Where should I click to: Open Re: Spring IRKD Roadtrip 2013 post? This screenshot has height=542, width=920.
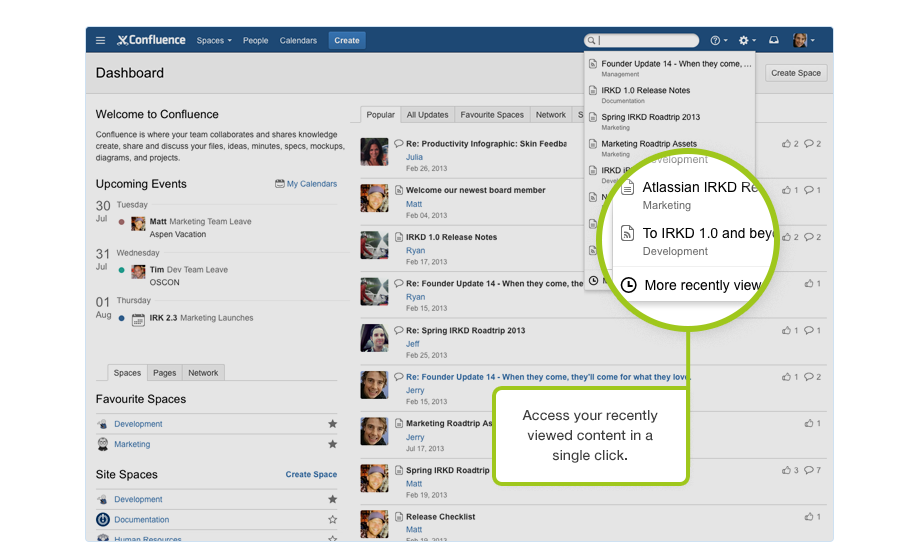point(465,330)
